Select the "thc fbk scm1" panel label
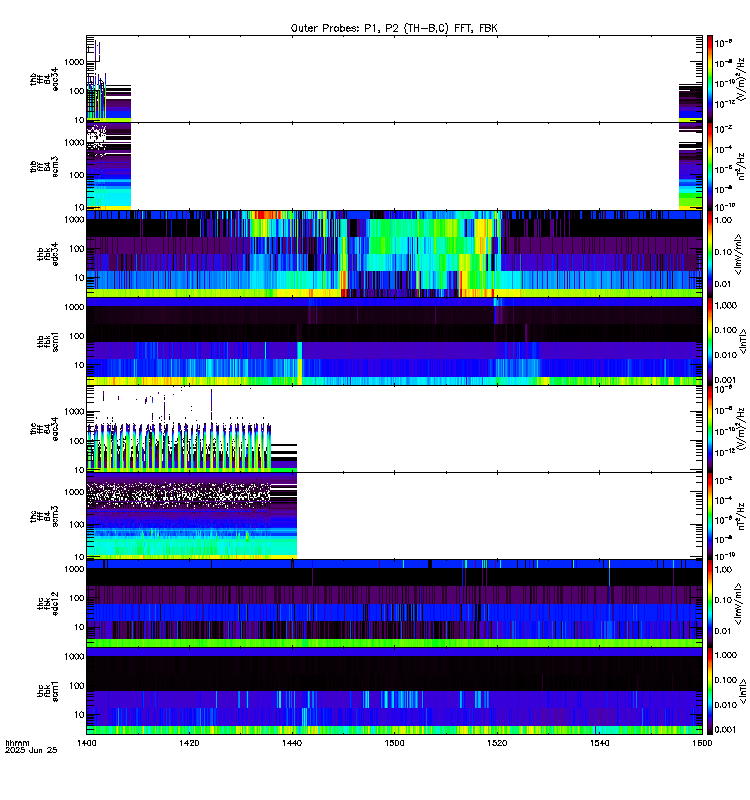This screenshot has width=750, height=800. [x=48, y=691]
